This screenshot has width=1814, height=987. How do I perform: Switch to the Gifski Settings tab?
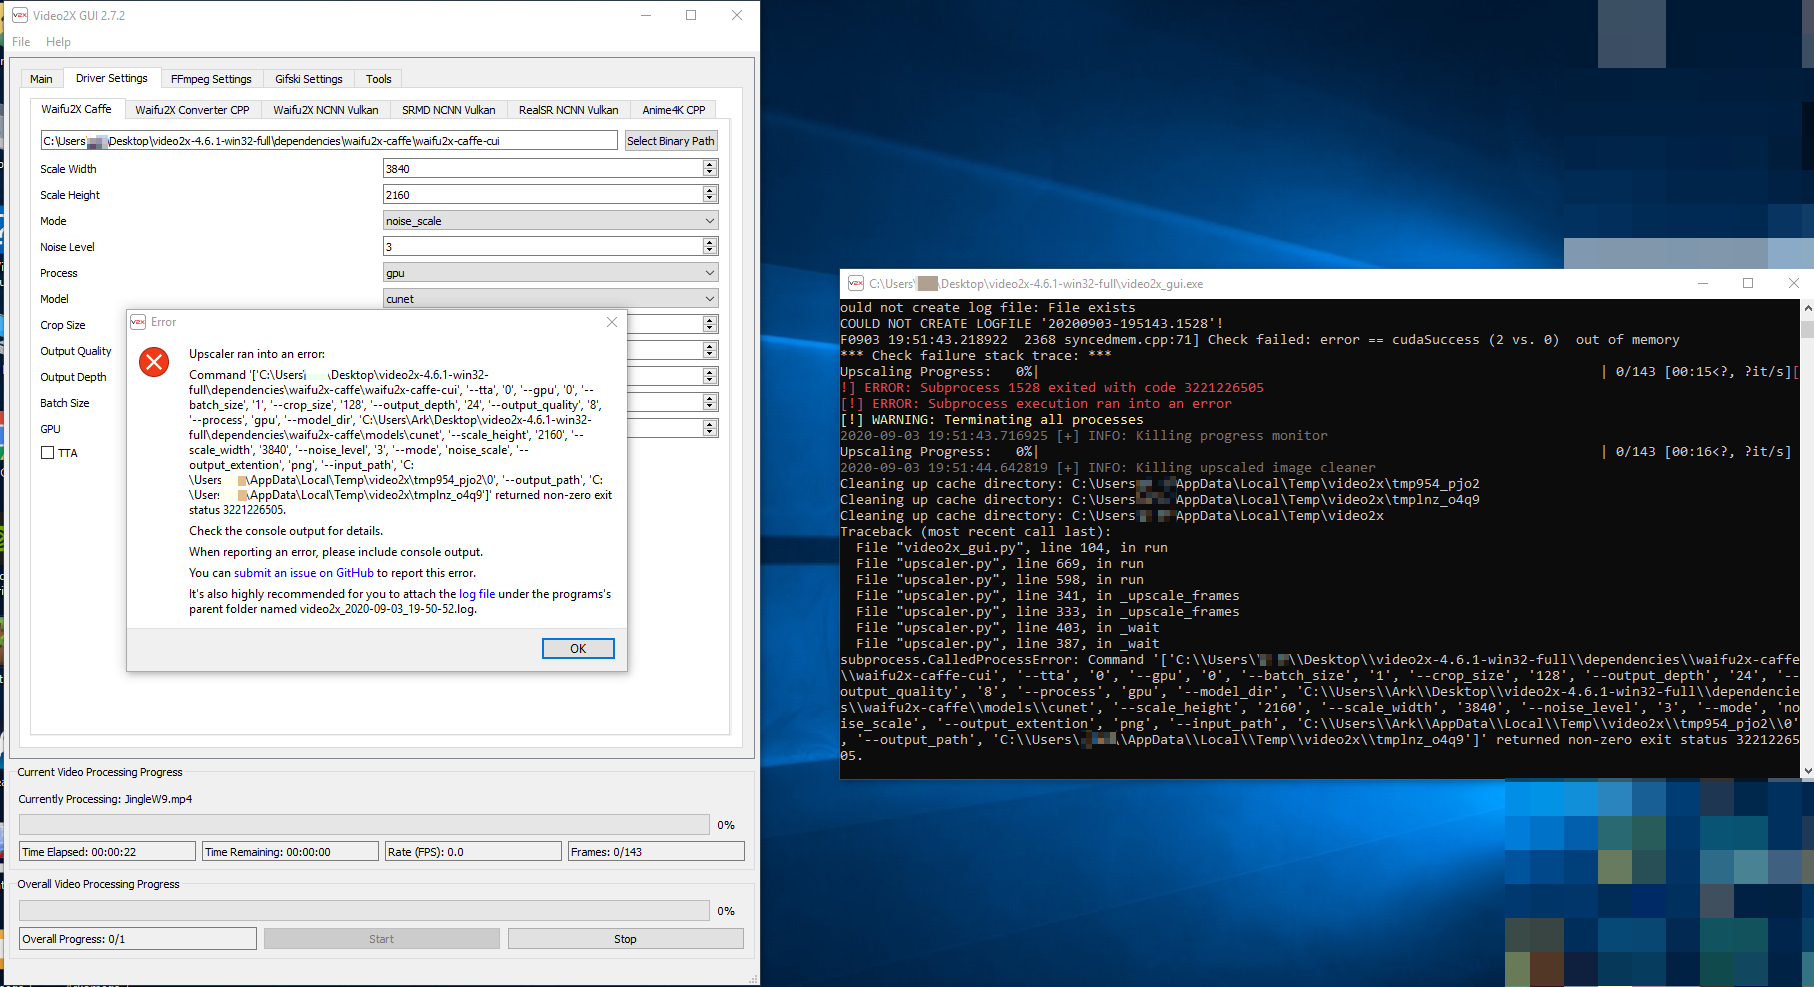[309, 79]
